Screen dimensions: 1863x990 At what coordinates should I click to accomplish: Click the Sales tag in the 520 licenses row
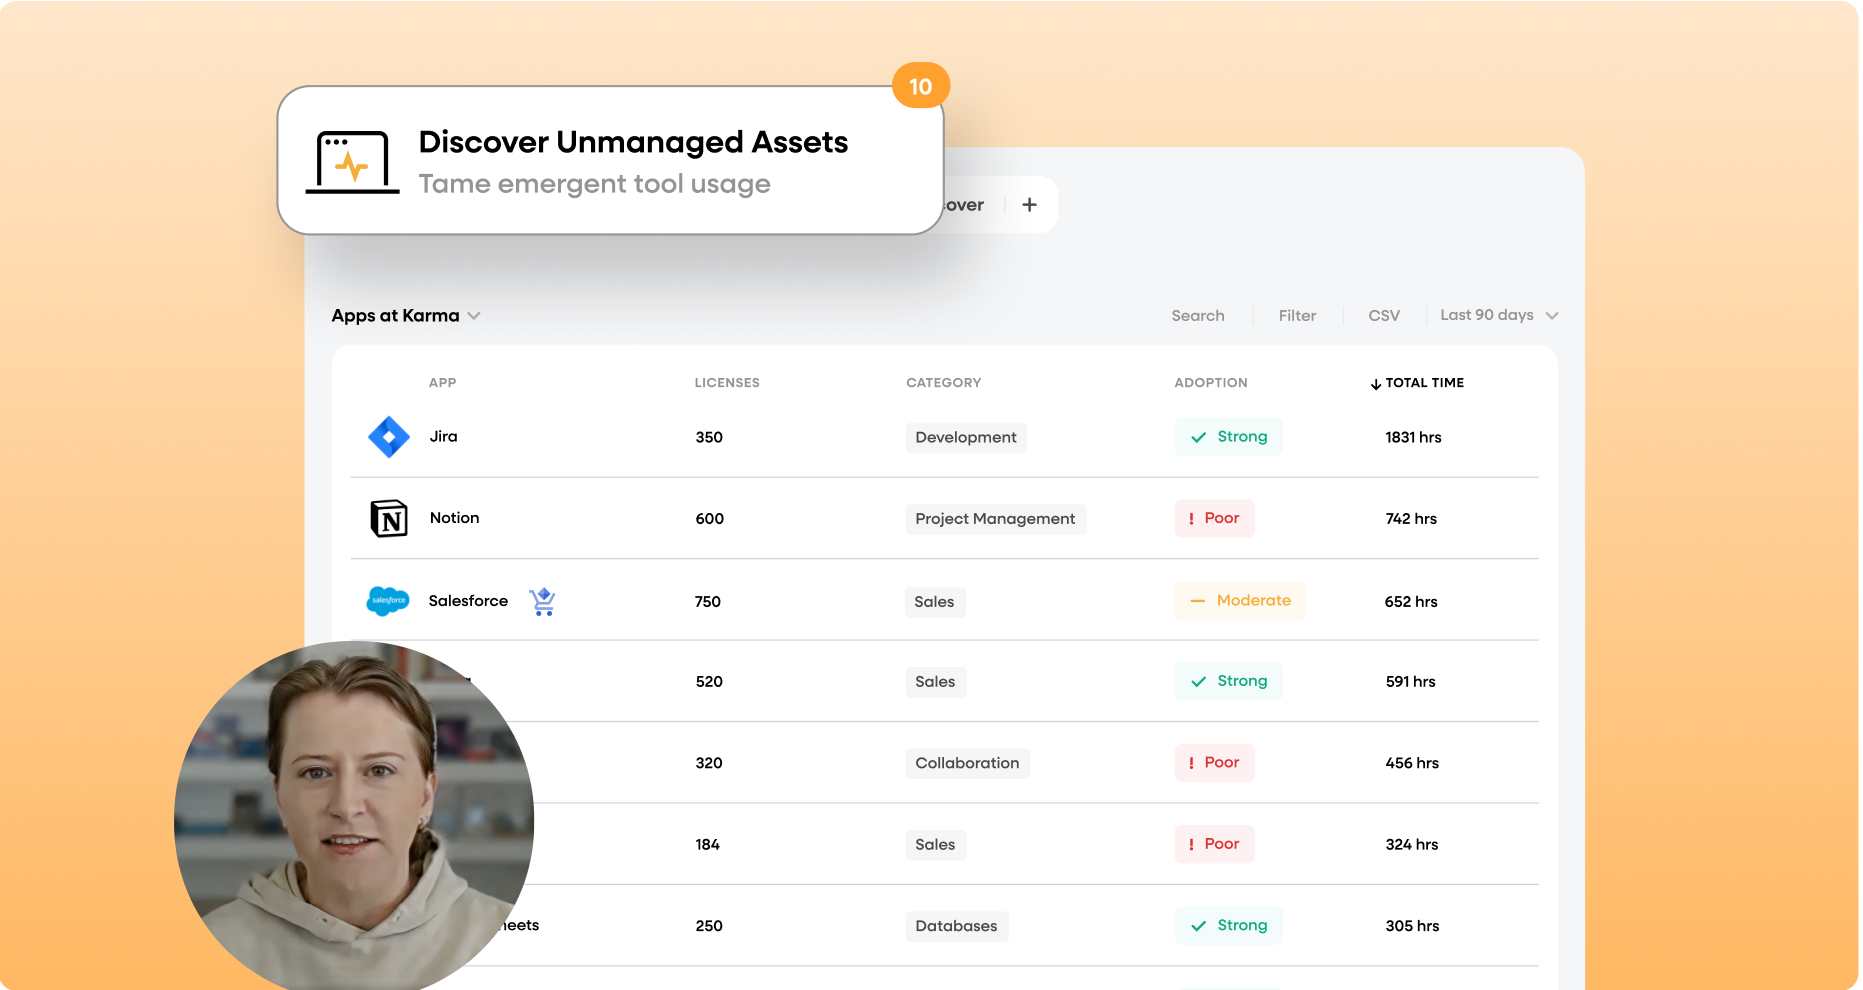point(936,682)
